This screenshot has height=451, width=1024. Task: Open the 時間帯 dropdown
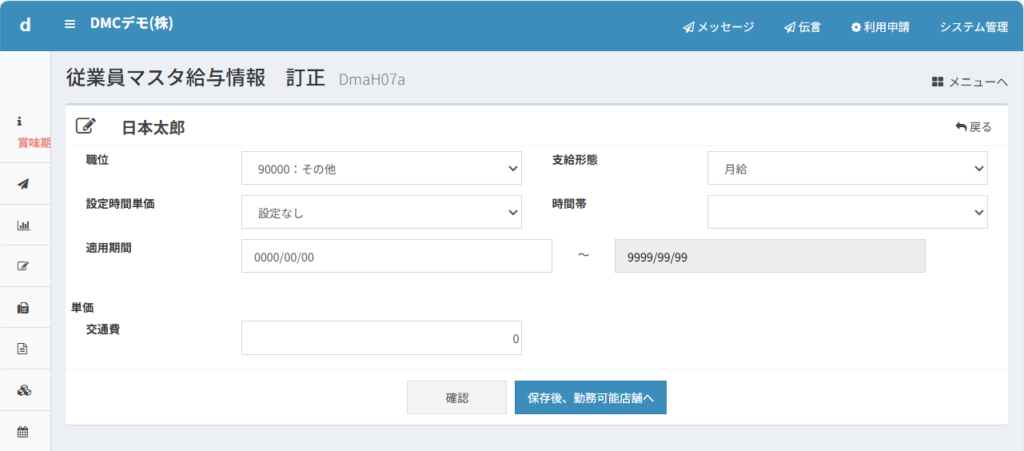point(847,212)
